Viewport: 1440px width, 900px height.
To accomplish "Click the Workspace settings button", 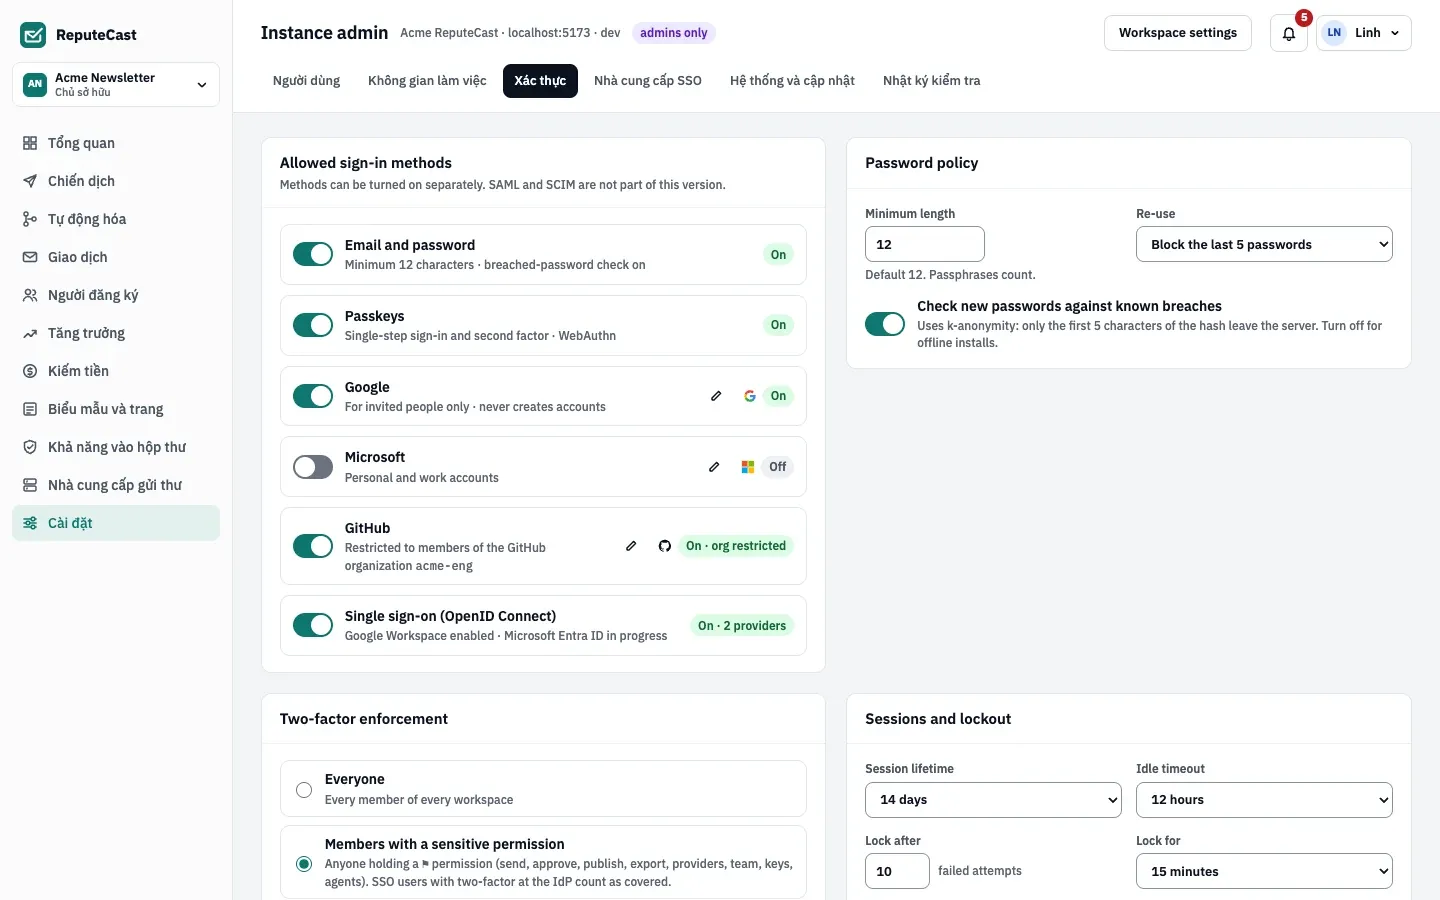I will [1178, 33].
